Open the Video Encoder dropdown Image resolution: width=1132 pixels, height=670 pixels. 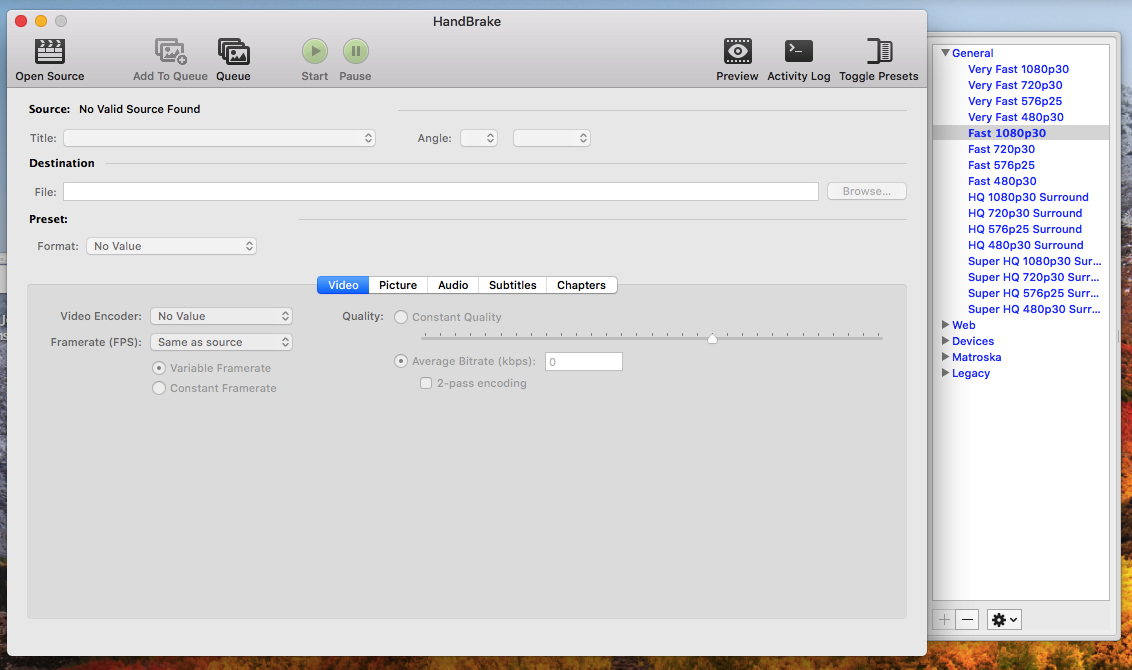tap(221, 316)
